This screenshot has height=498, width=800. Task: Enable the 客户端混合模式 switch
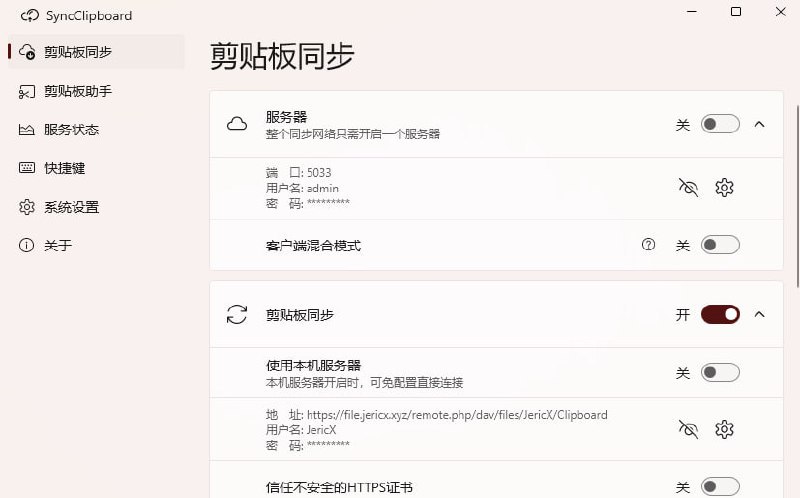click(720, 245)
